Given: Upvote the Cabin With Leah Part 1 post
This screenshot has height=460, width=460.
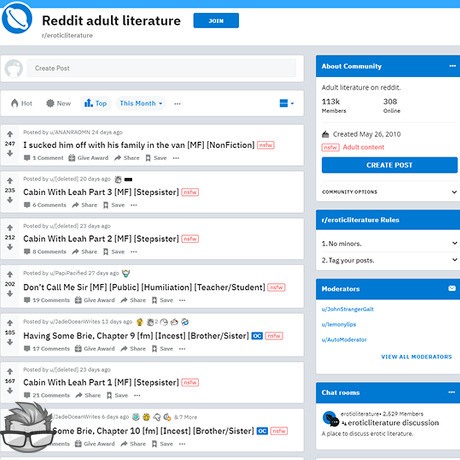Looking at the screenshot, I should pos(10,371).
